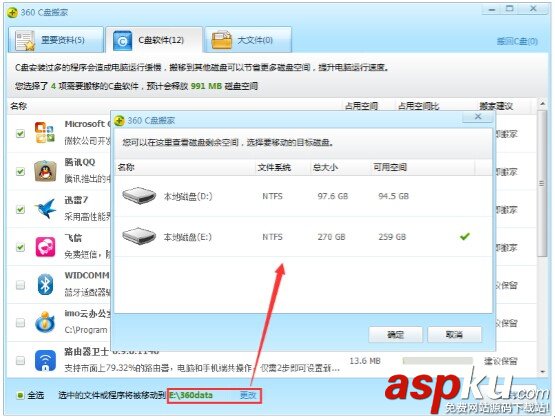Switch to the large files (大文件) tab
The image size is (555, 420).
click(x=248, y=40)
